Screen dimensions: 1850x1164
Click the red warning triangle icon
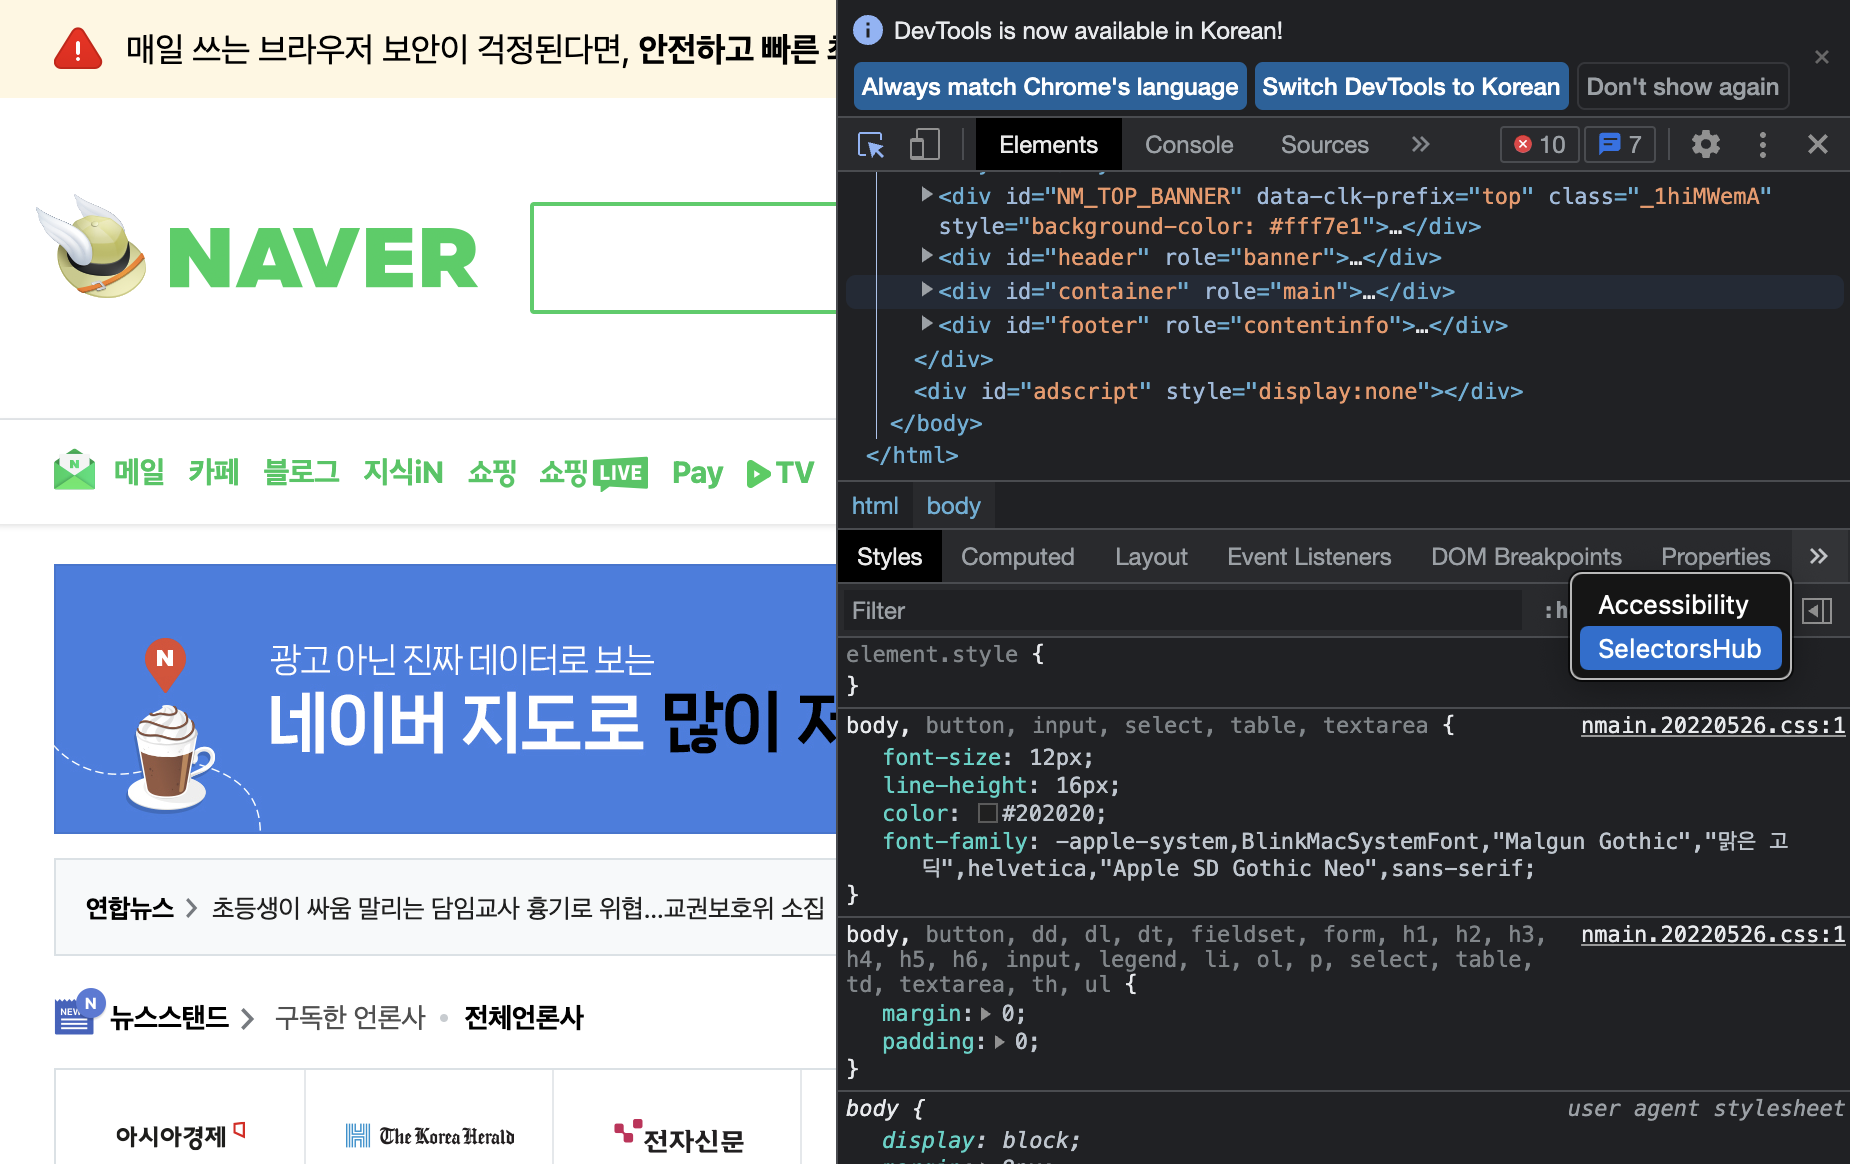[x=78, y=48]
